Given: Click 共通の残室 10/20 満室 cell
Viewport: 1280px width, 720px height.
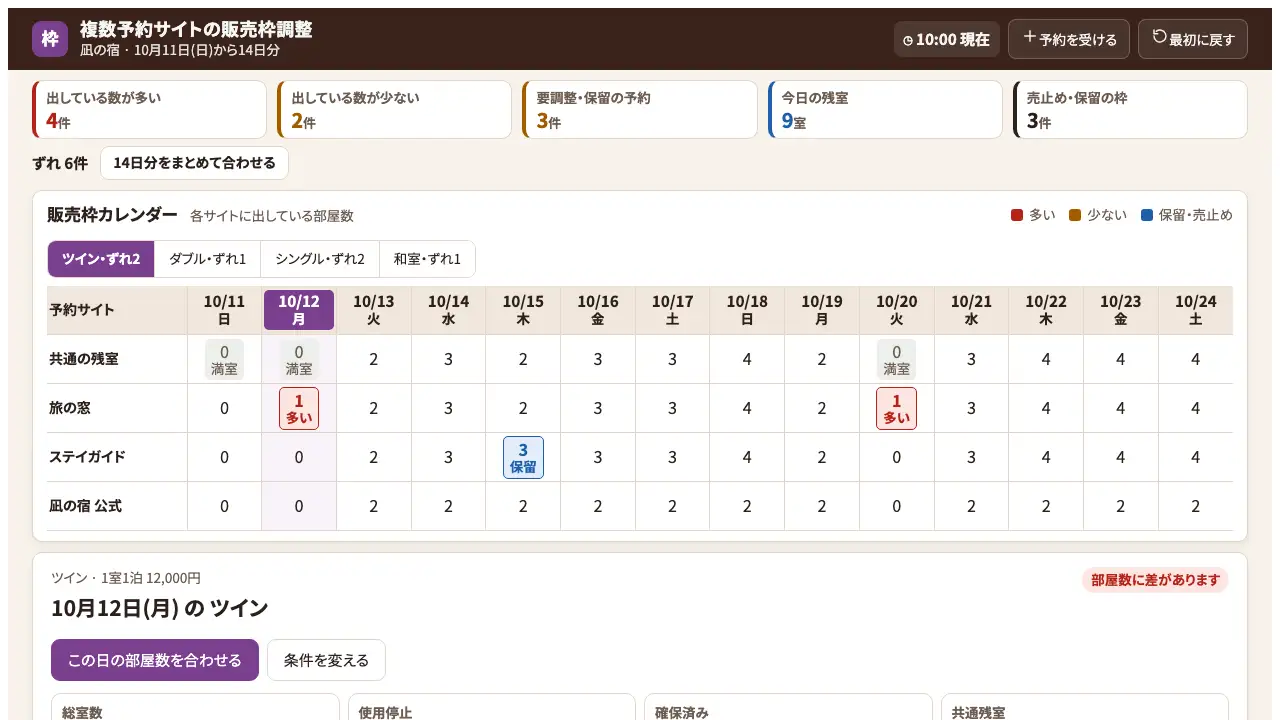Looking at the screenshot, I should (x=897, y=359).
